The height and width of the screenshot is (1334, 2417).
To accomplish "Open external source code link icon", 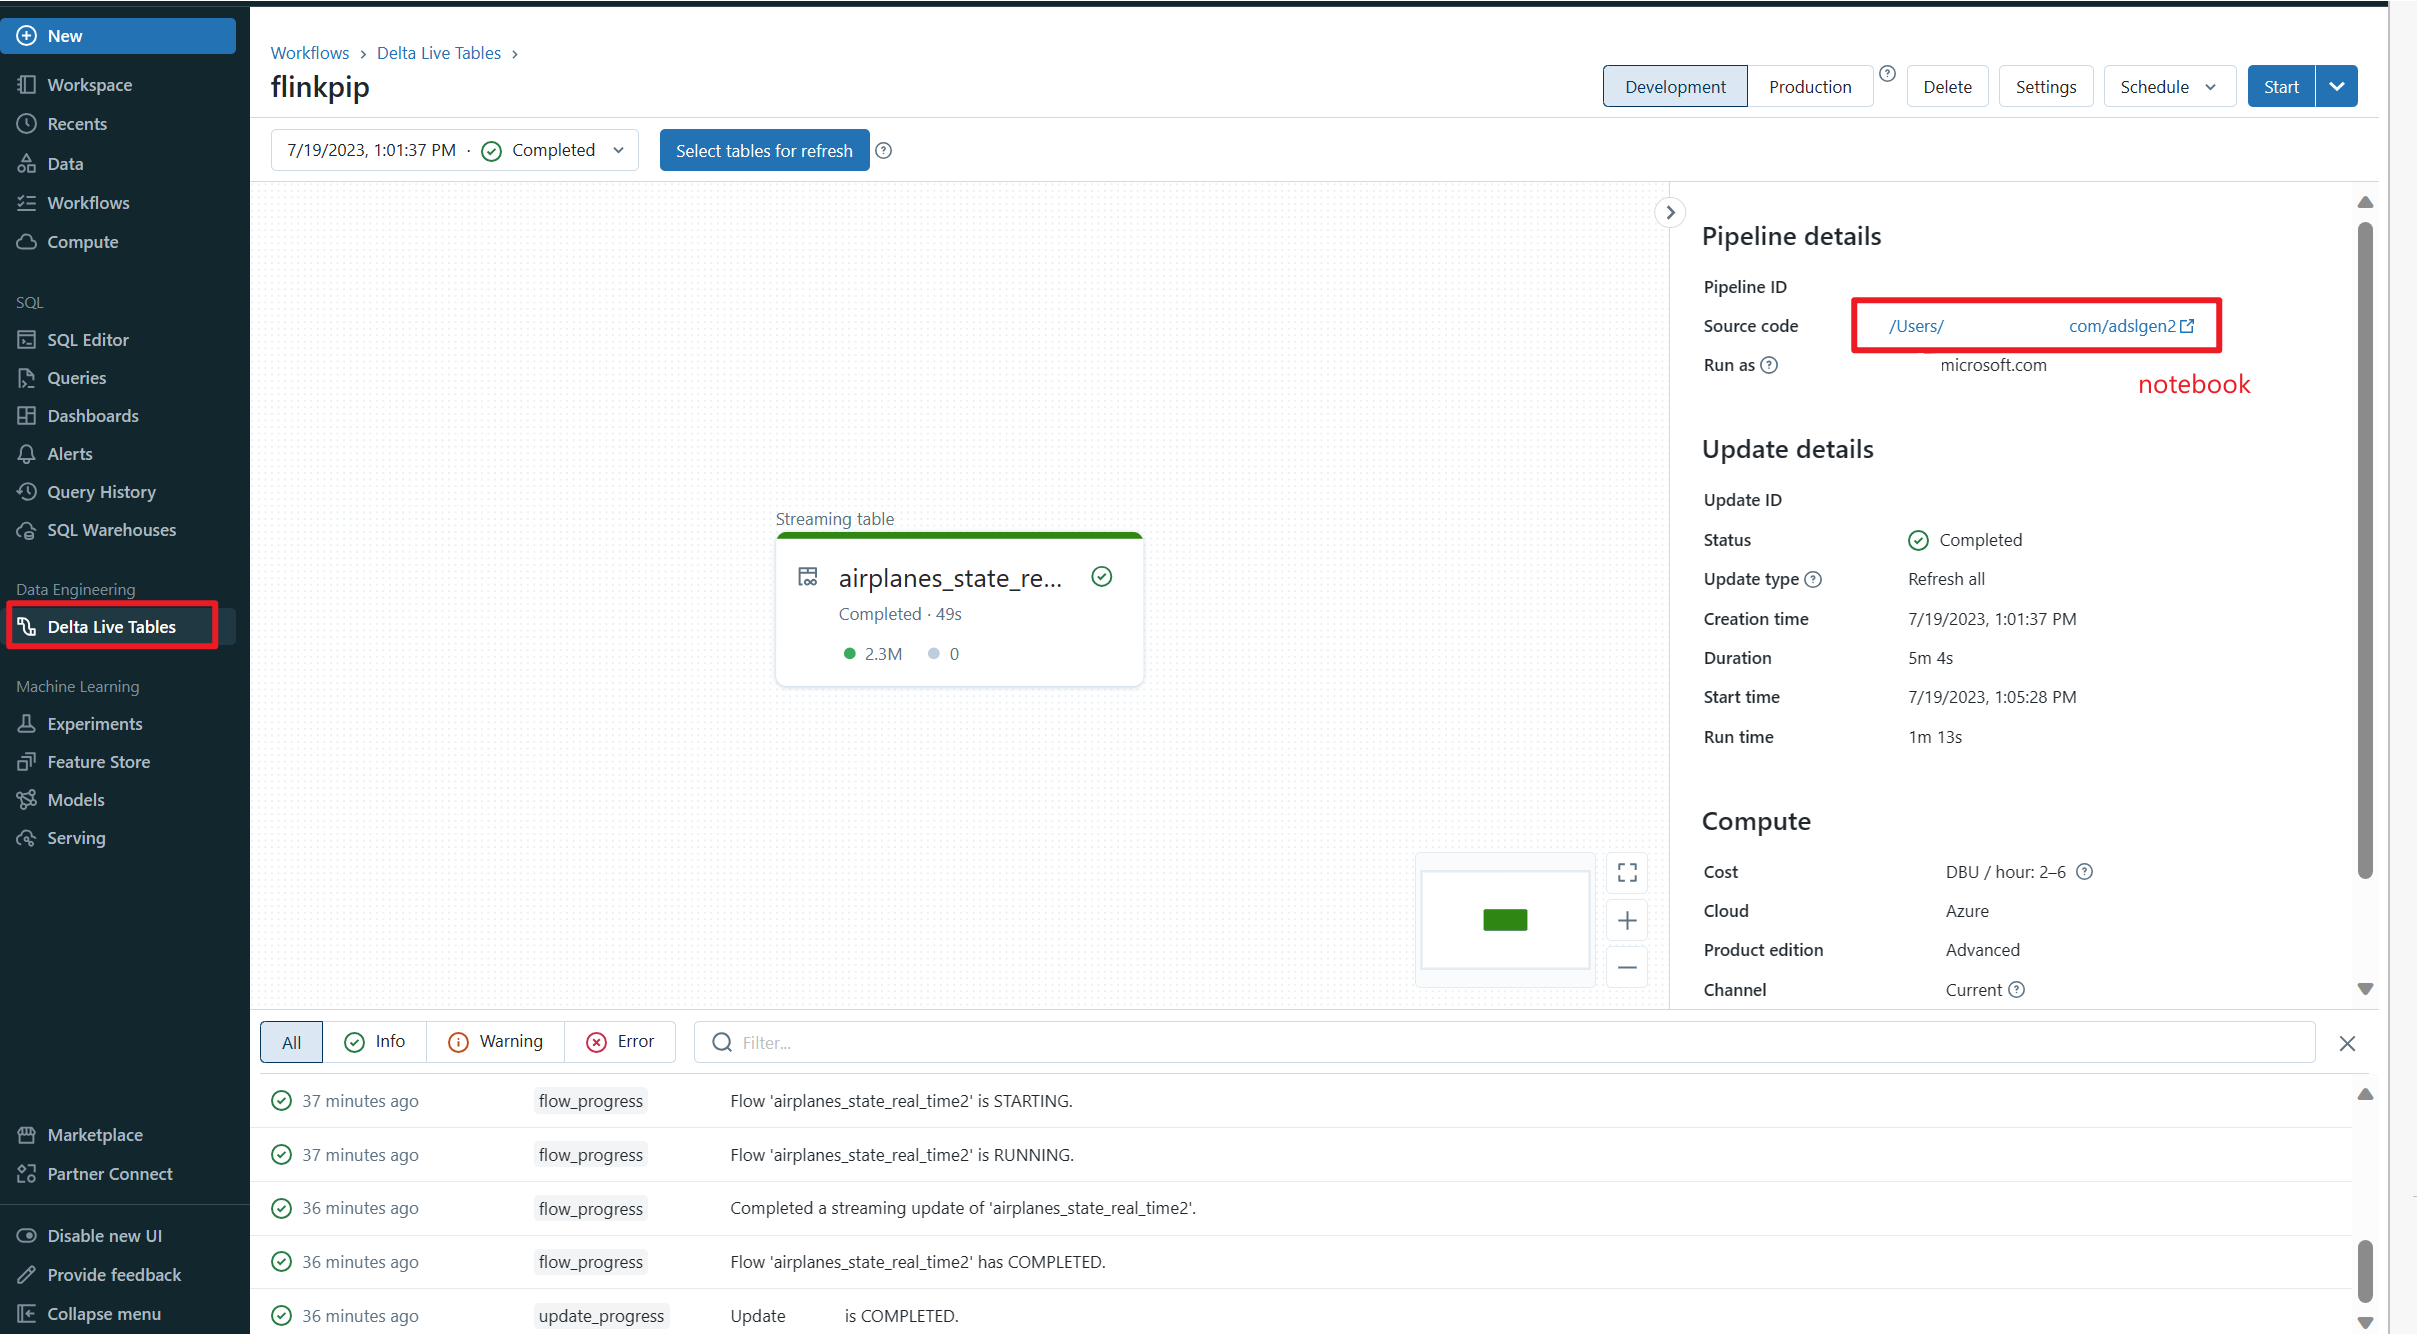I will (2187, 326).
